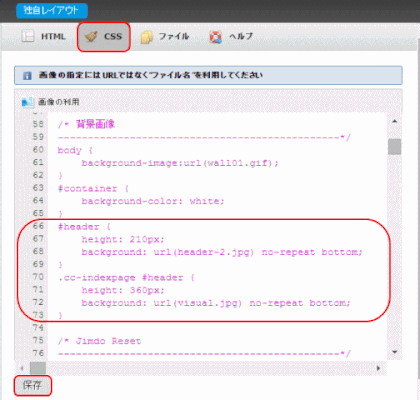Screen dimensions: 420x400
Task: Click the vertical scrollbar down arrow
Action: 395,352
